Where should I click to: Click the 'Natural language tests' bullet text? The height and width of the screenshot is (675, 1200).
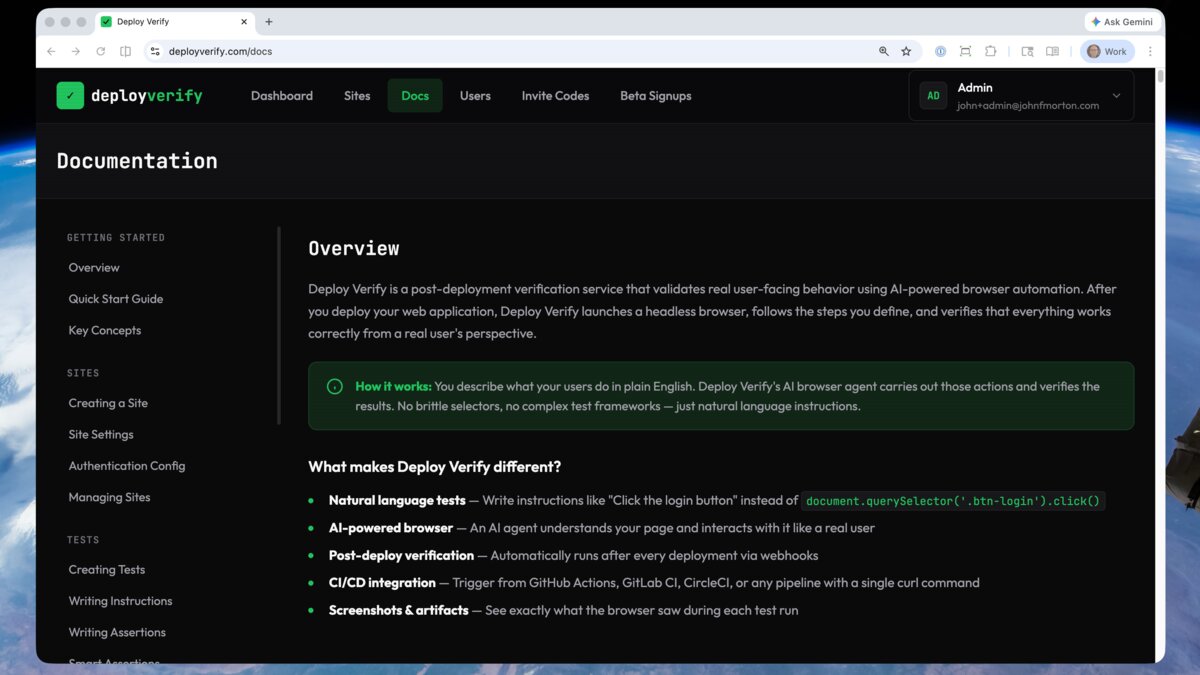397,501
